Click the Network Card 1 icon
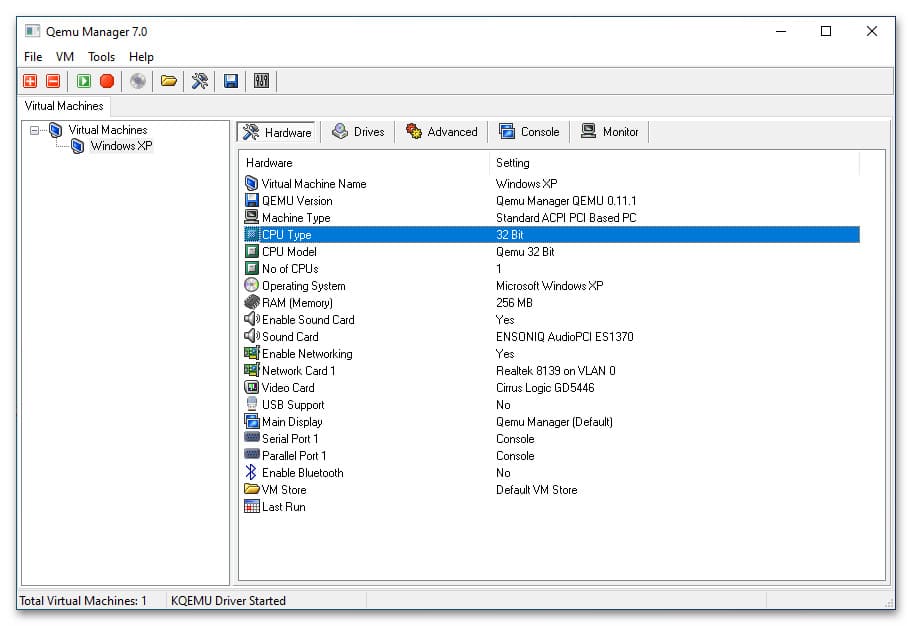The height and width of the screenshot is (626, 912). [x=251, y=370]
